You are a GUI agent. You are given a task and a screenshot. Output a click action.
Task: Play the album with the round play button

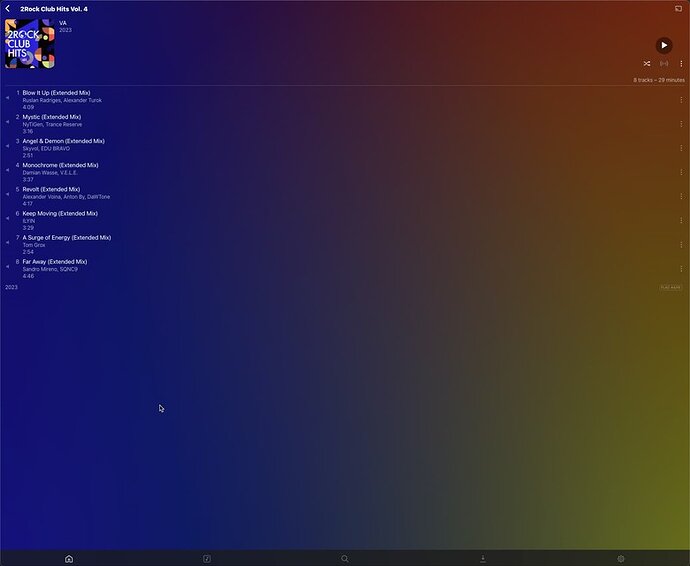click(664, 45)
